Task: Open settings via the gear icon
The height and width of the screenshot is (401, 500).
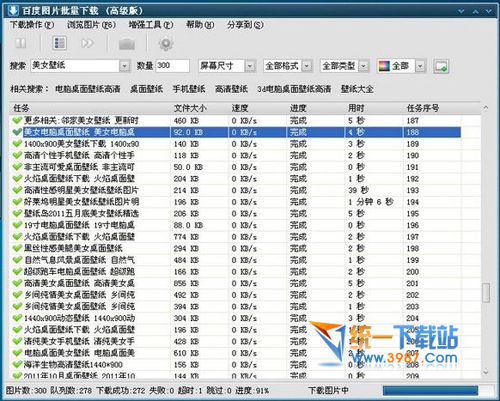Action: (166, 44)
